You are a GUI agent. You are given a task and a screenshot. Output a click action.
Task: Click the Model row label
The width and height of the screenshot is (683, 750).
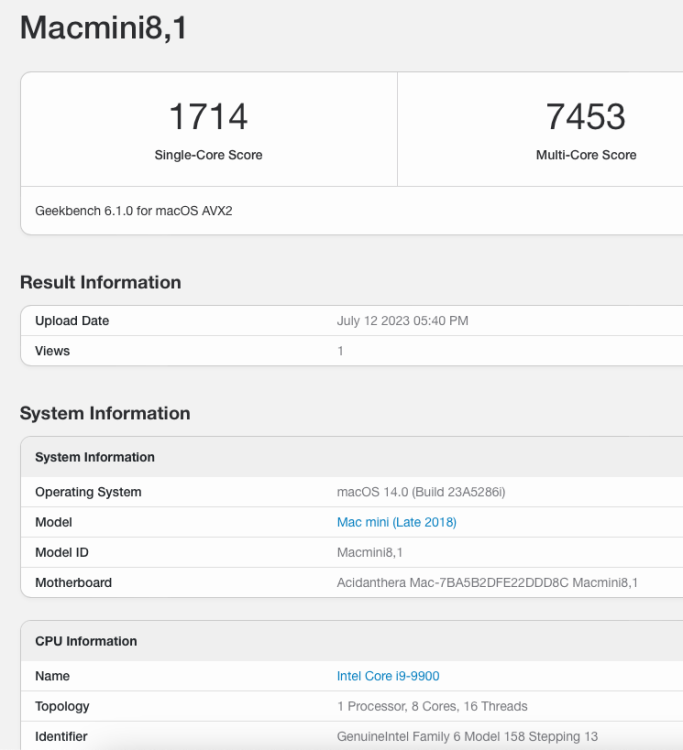coord(54,522)
